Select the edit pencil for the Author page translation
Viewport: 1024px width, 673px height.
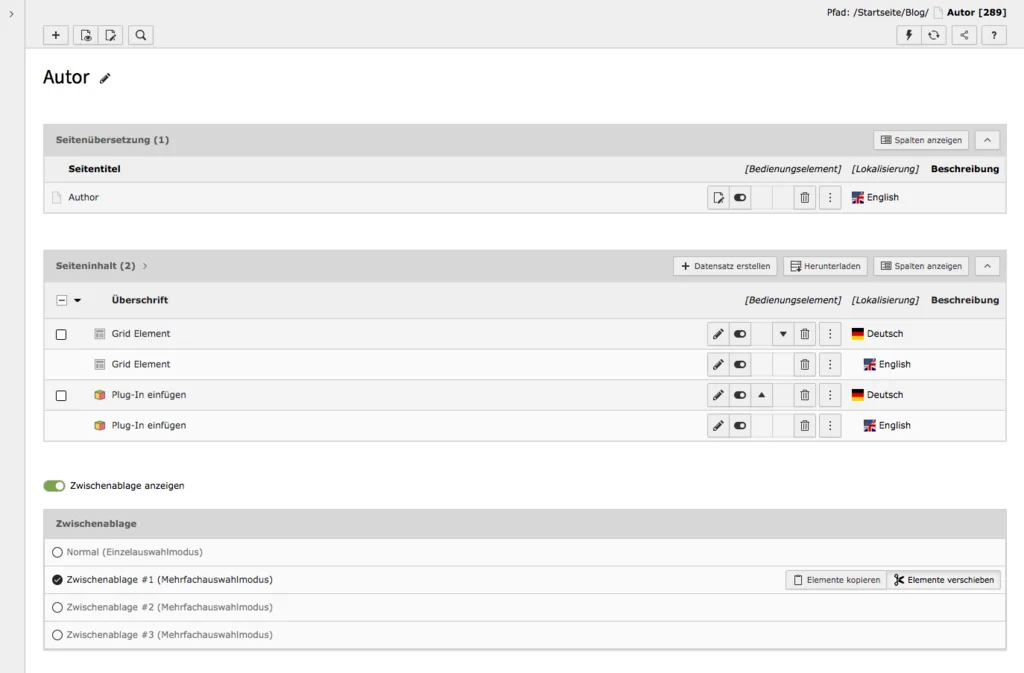[718, 197]
